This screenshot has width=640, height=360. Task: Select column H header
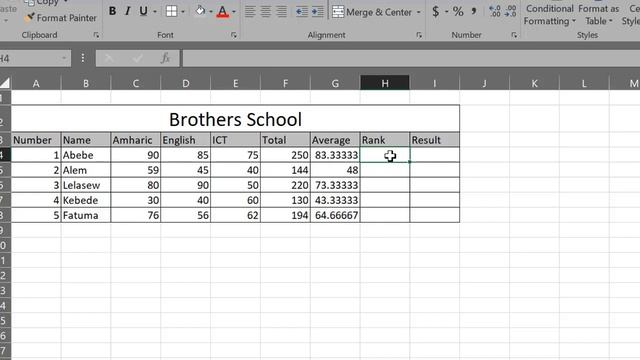pos(384,83)
